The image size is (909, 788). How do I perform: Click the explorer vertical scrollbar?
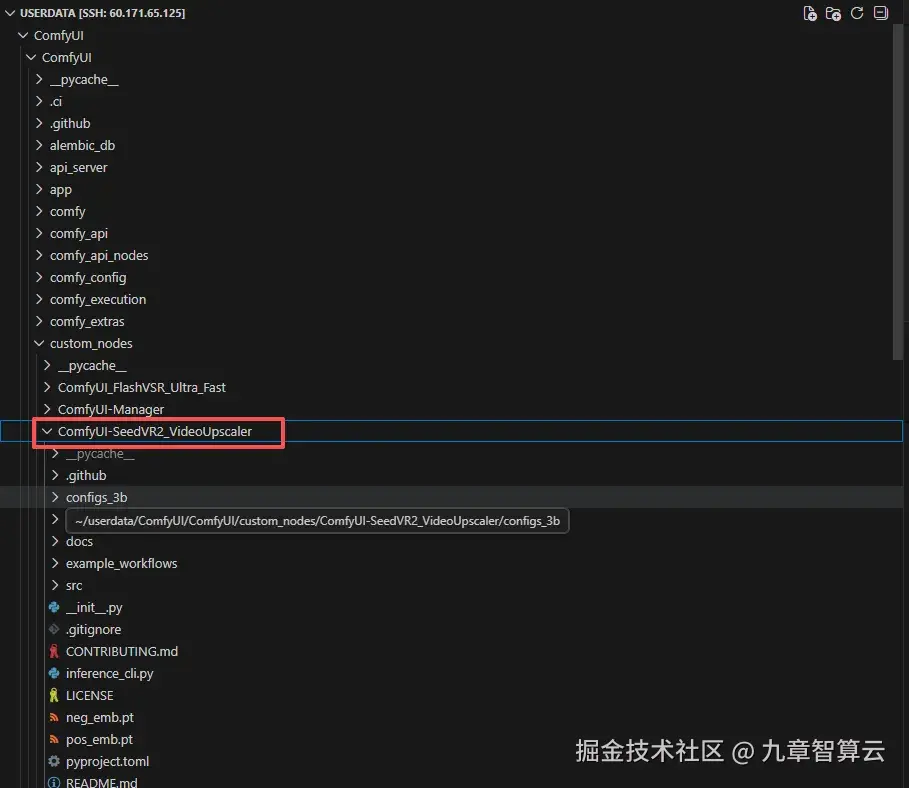(898, 191)
